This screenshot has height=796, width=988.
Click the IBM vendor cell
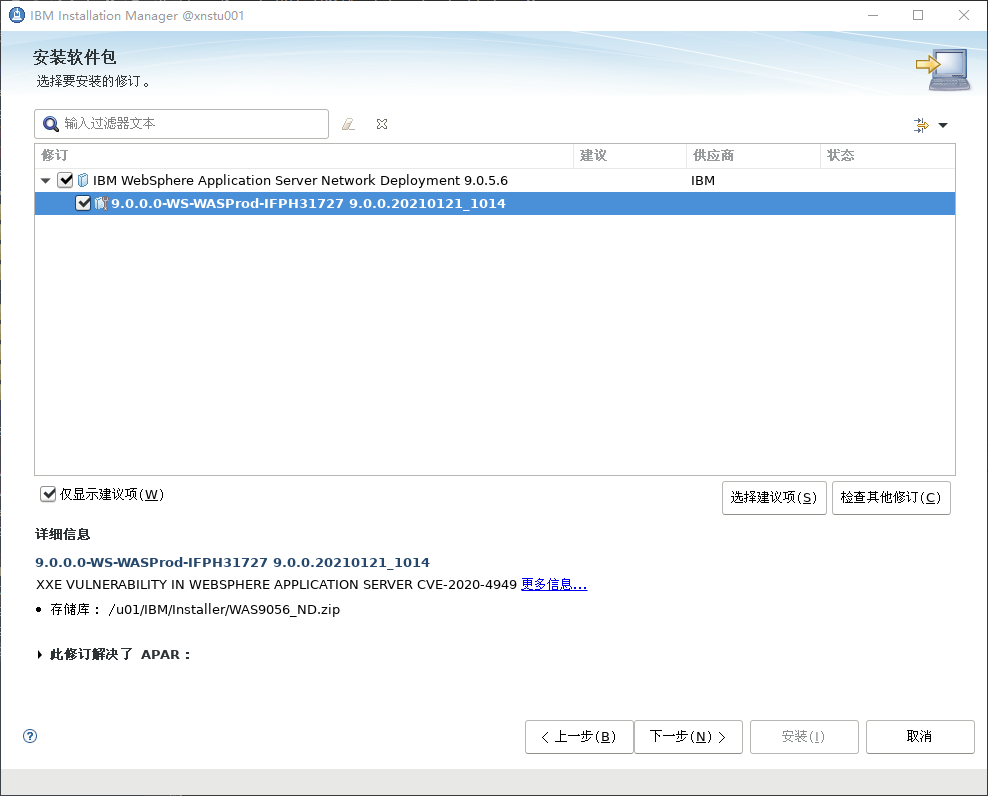click(703, 181)
